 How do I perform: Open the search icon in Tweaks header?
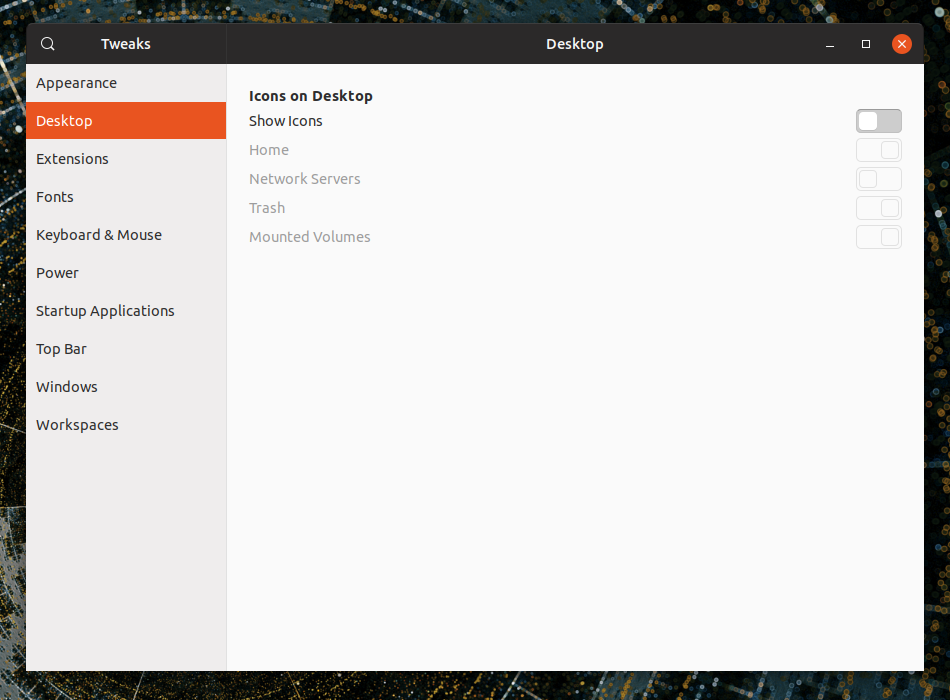click(48, 44)
